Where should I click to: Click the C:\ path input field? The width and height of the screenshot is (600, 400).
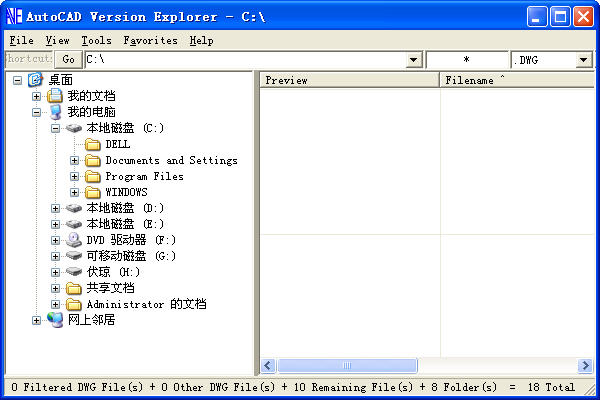point(245,60)
